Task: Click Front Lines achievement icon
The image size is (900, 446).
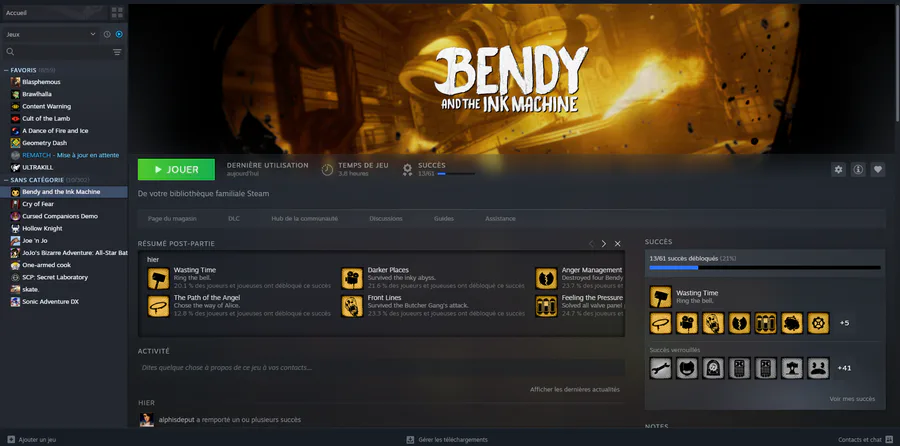Action: tap(352, 306)
